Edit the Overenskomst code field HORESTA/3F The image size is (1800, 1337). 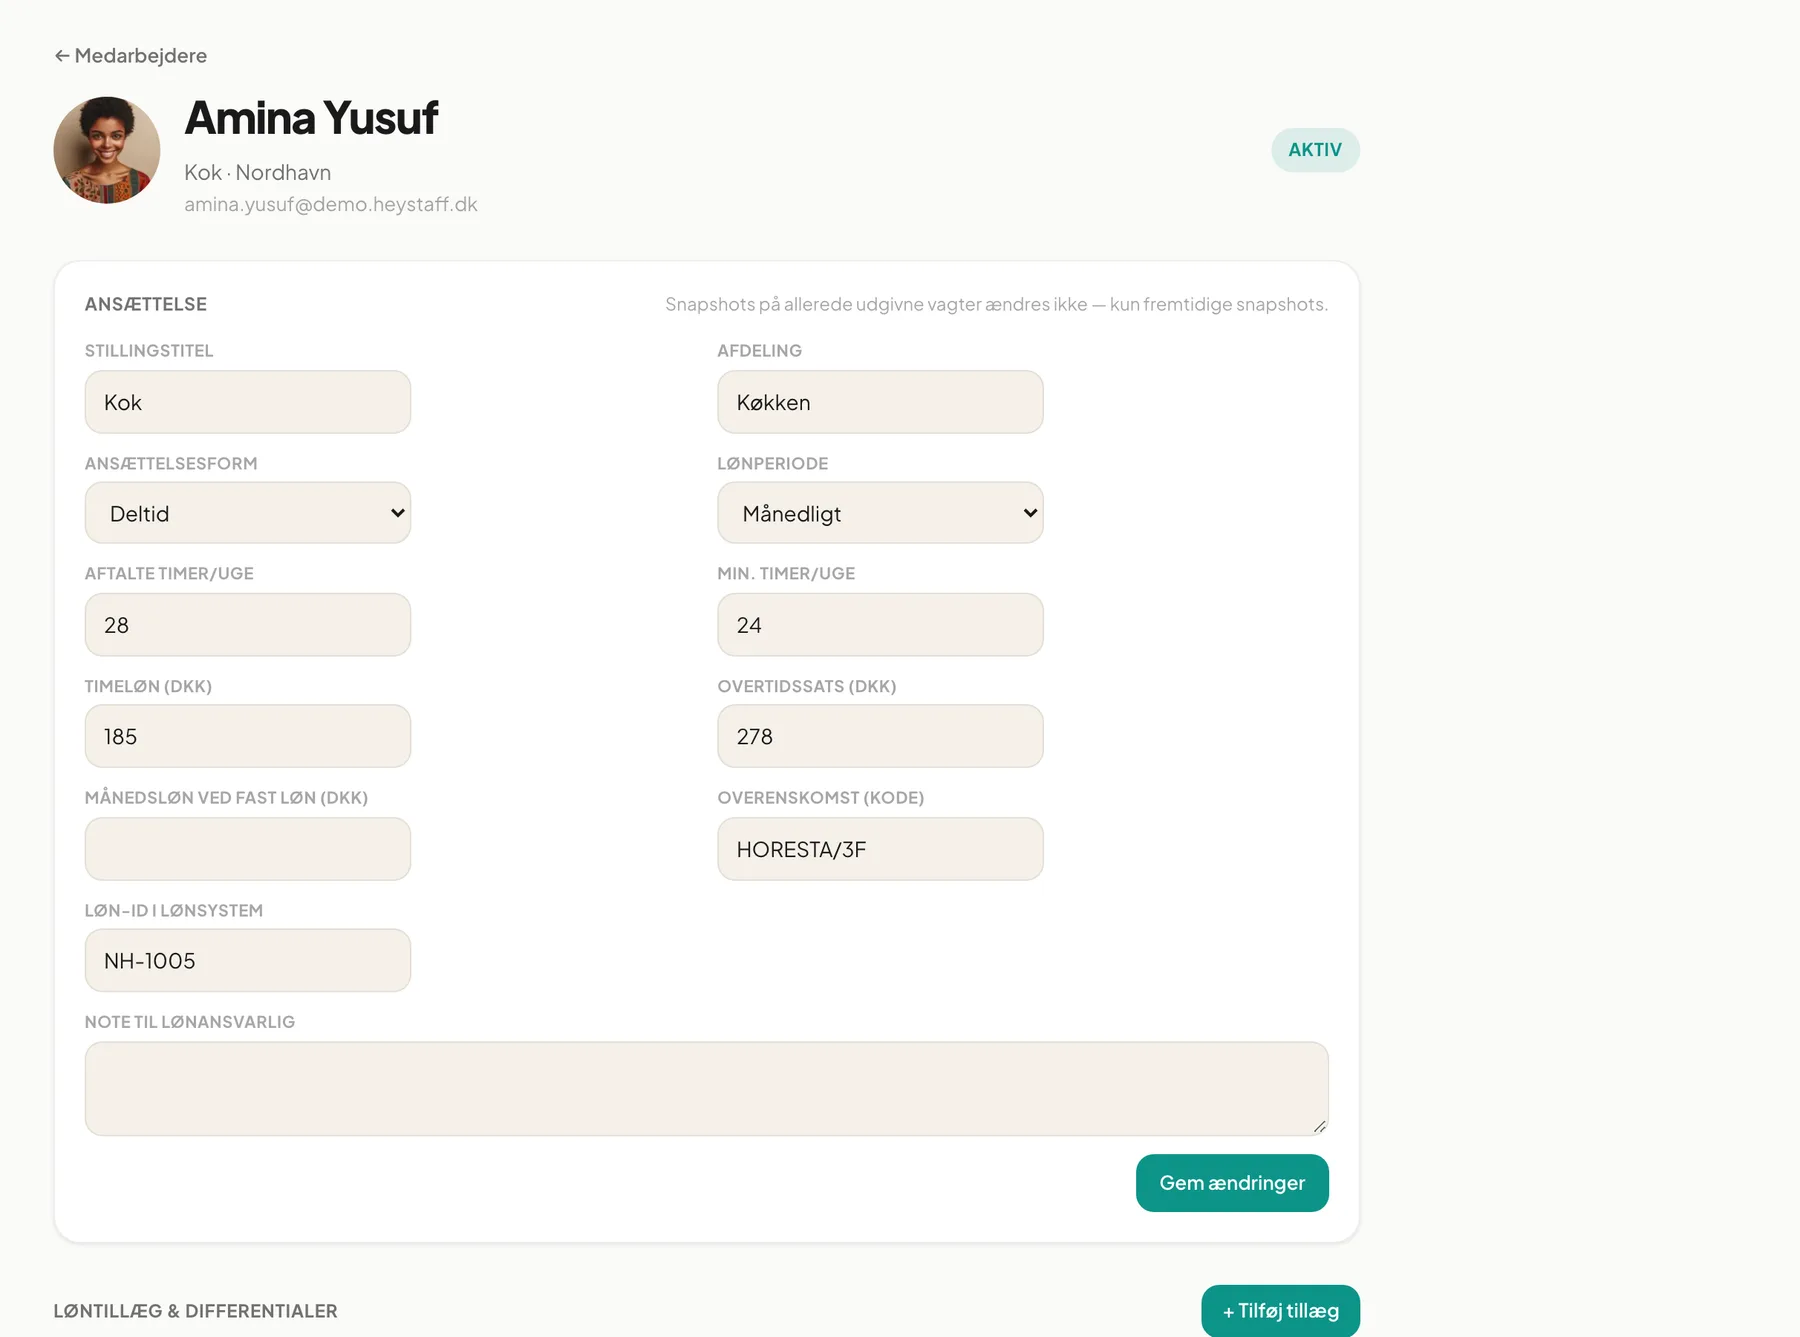(x=880, y=849)
